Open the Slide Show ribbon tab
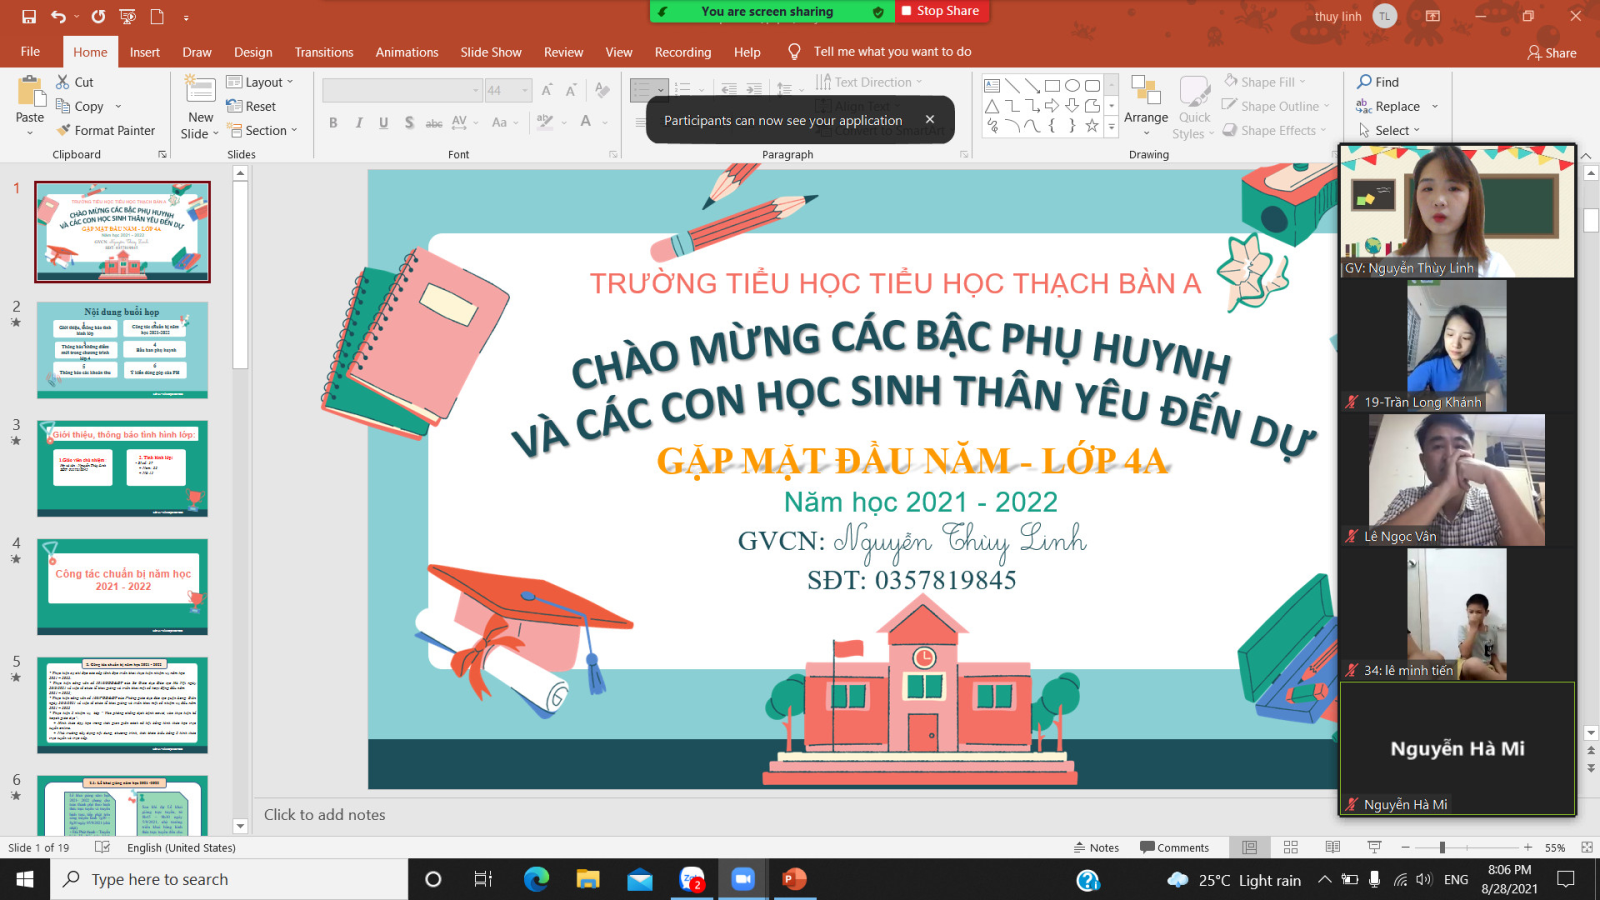Image resolution: width=1600 pixels, height=900 pixels. coord(490,52)
